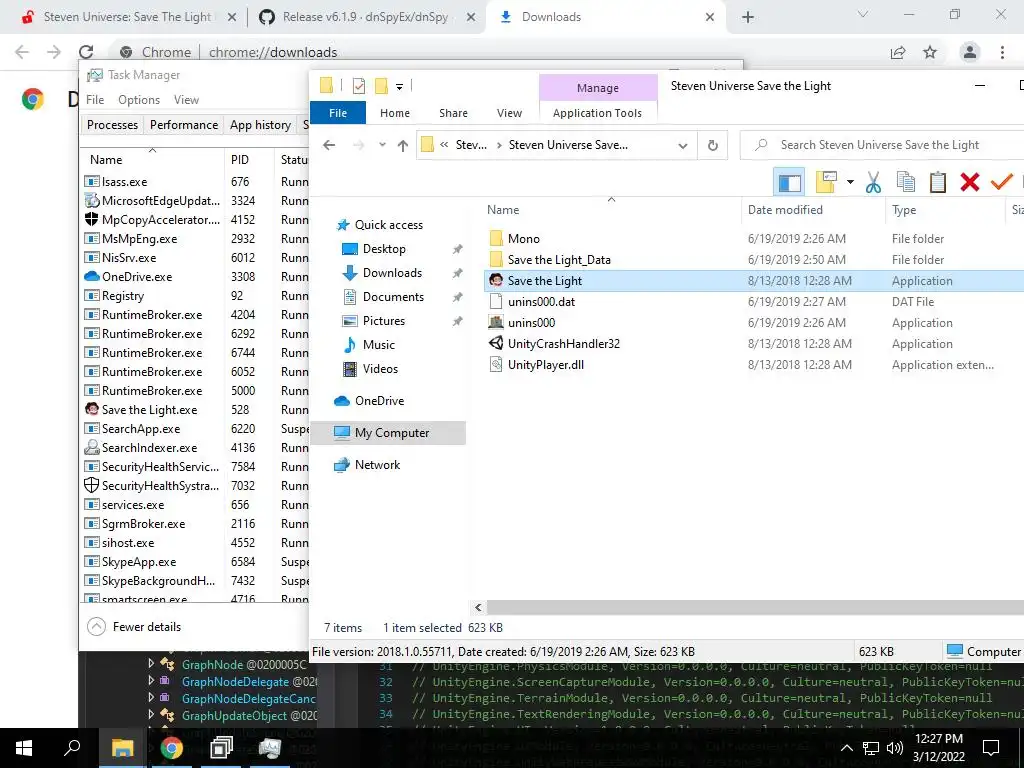Click the Chrome icon in taskbar
Image resolution: width=1024 pixels, height=768 pixels.
pos(172,748)
